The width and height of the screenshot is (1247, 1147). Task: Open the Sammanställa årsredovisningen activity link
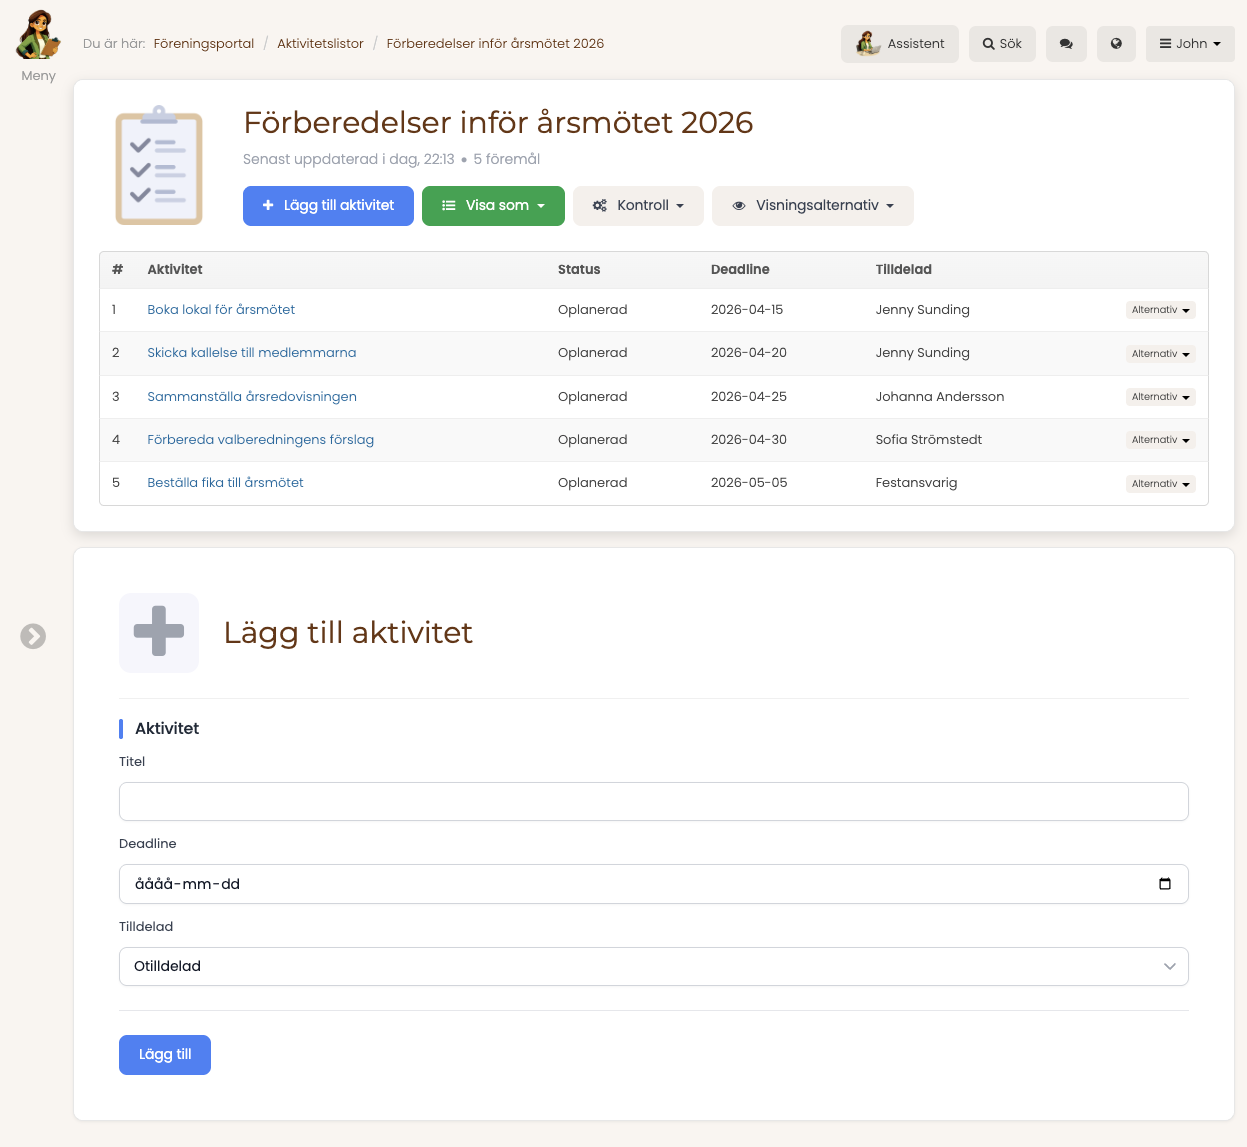pyautogui.click(x=252, y=397)
